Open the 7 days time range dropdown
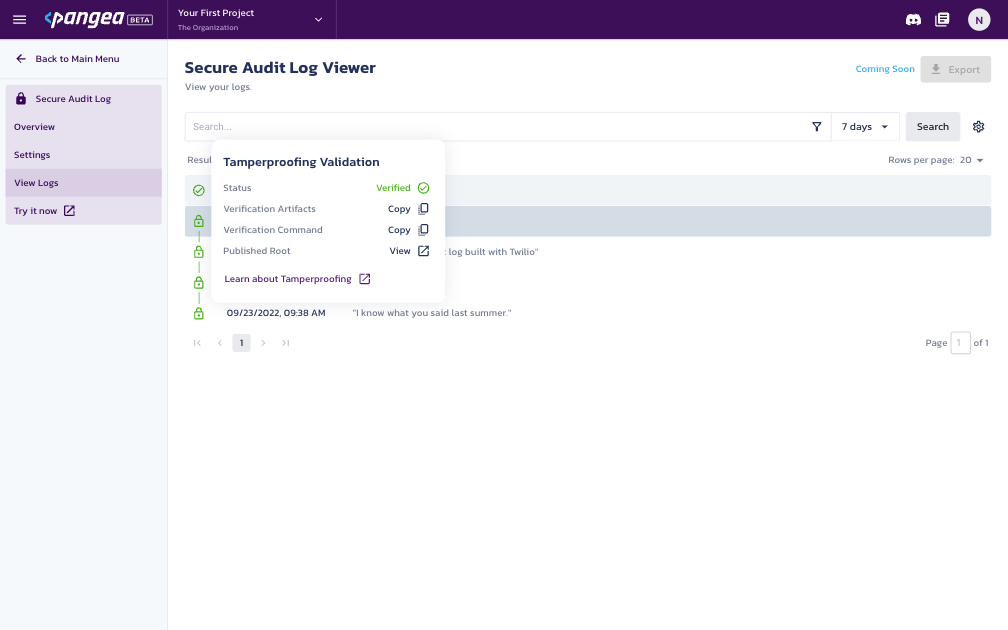This screenshot has height=630, width=1008. (864, 127)
